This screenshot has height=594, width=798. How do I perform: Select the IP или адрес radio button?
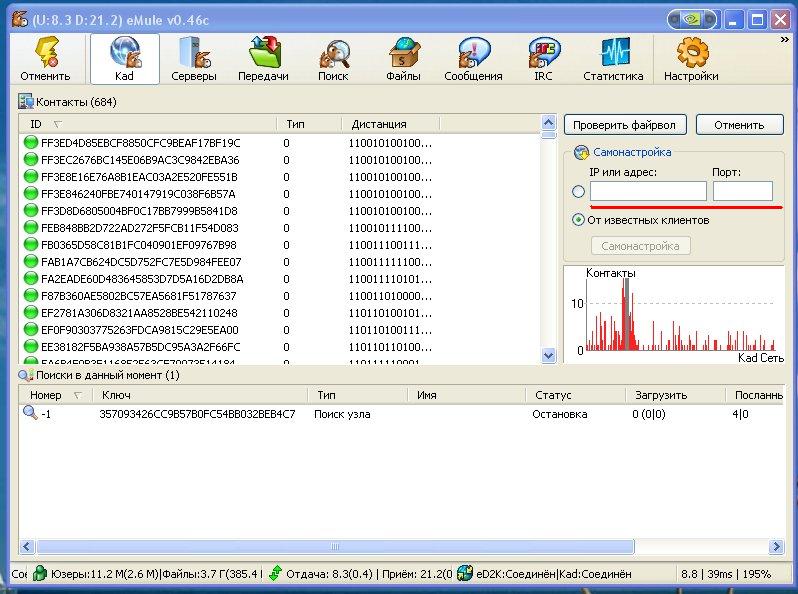578,191
